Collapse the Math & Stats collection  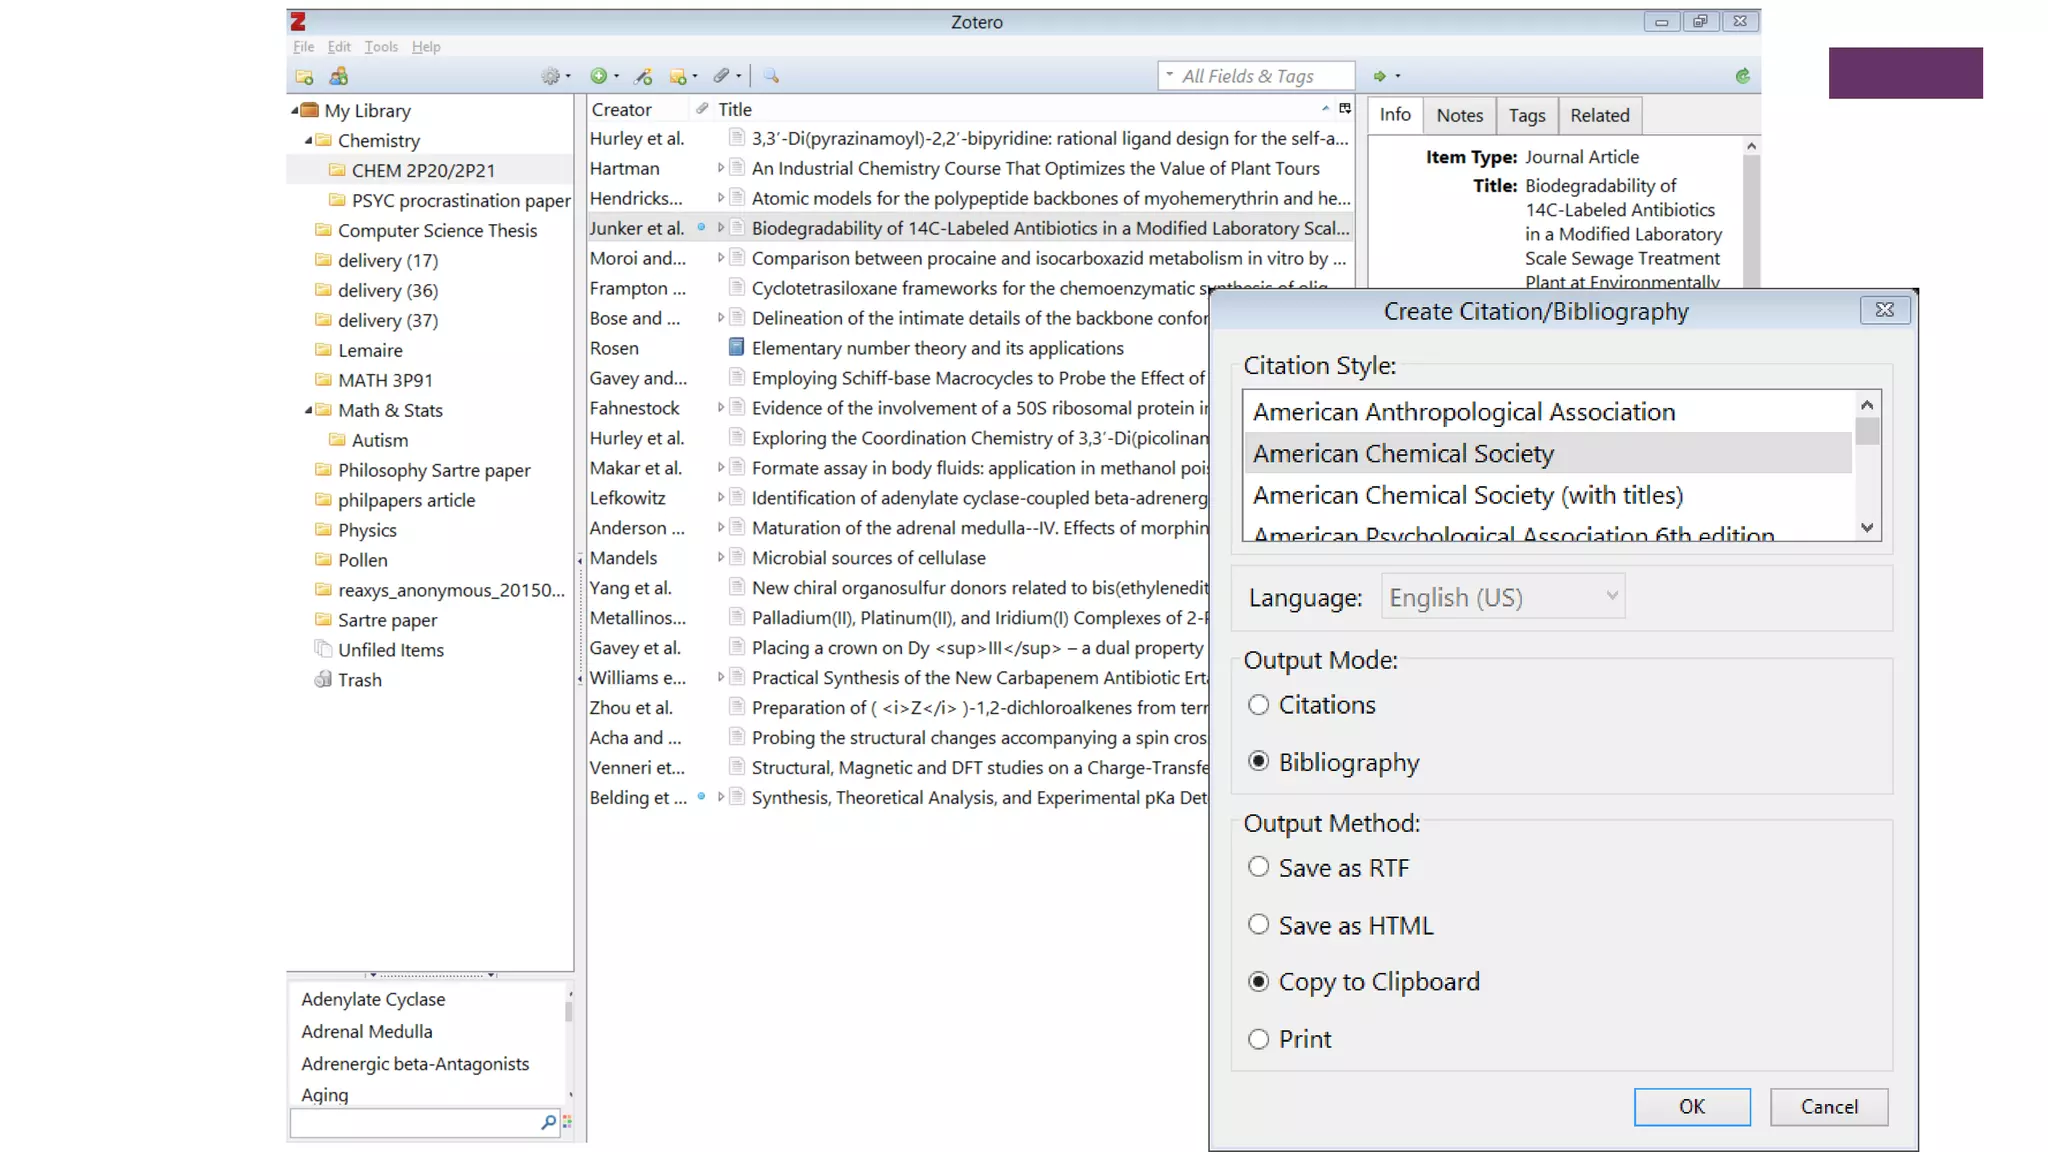click(308, 410)
